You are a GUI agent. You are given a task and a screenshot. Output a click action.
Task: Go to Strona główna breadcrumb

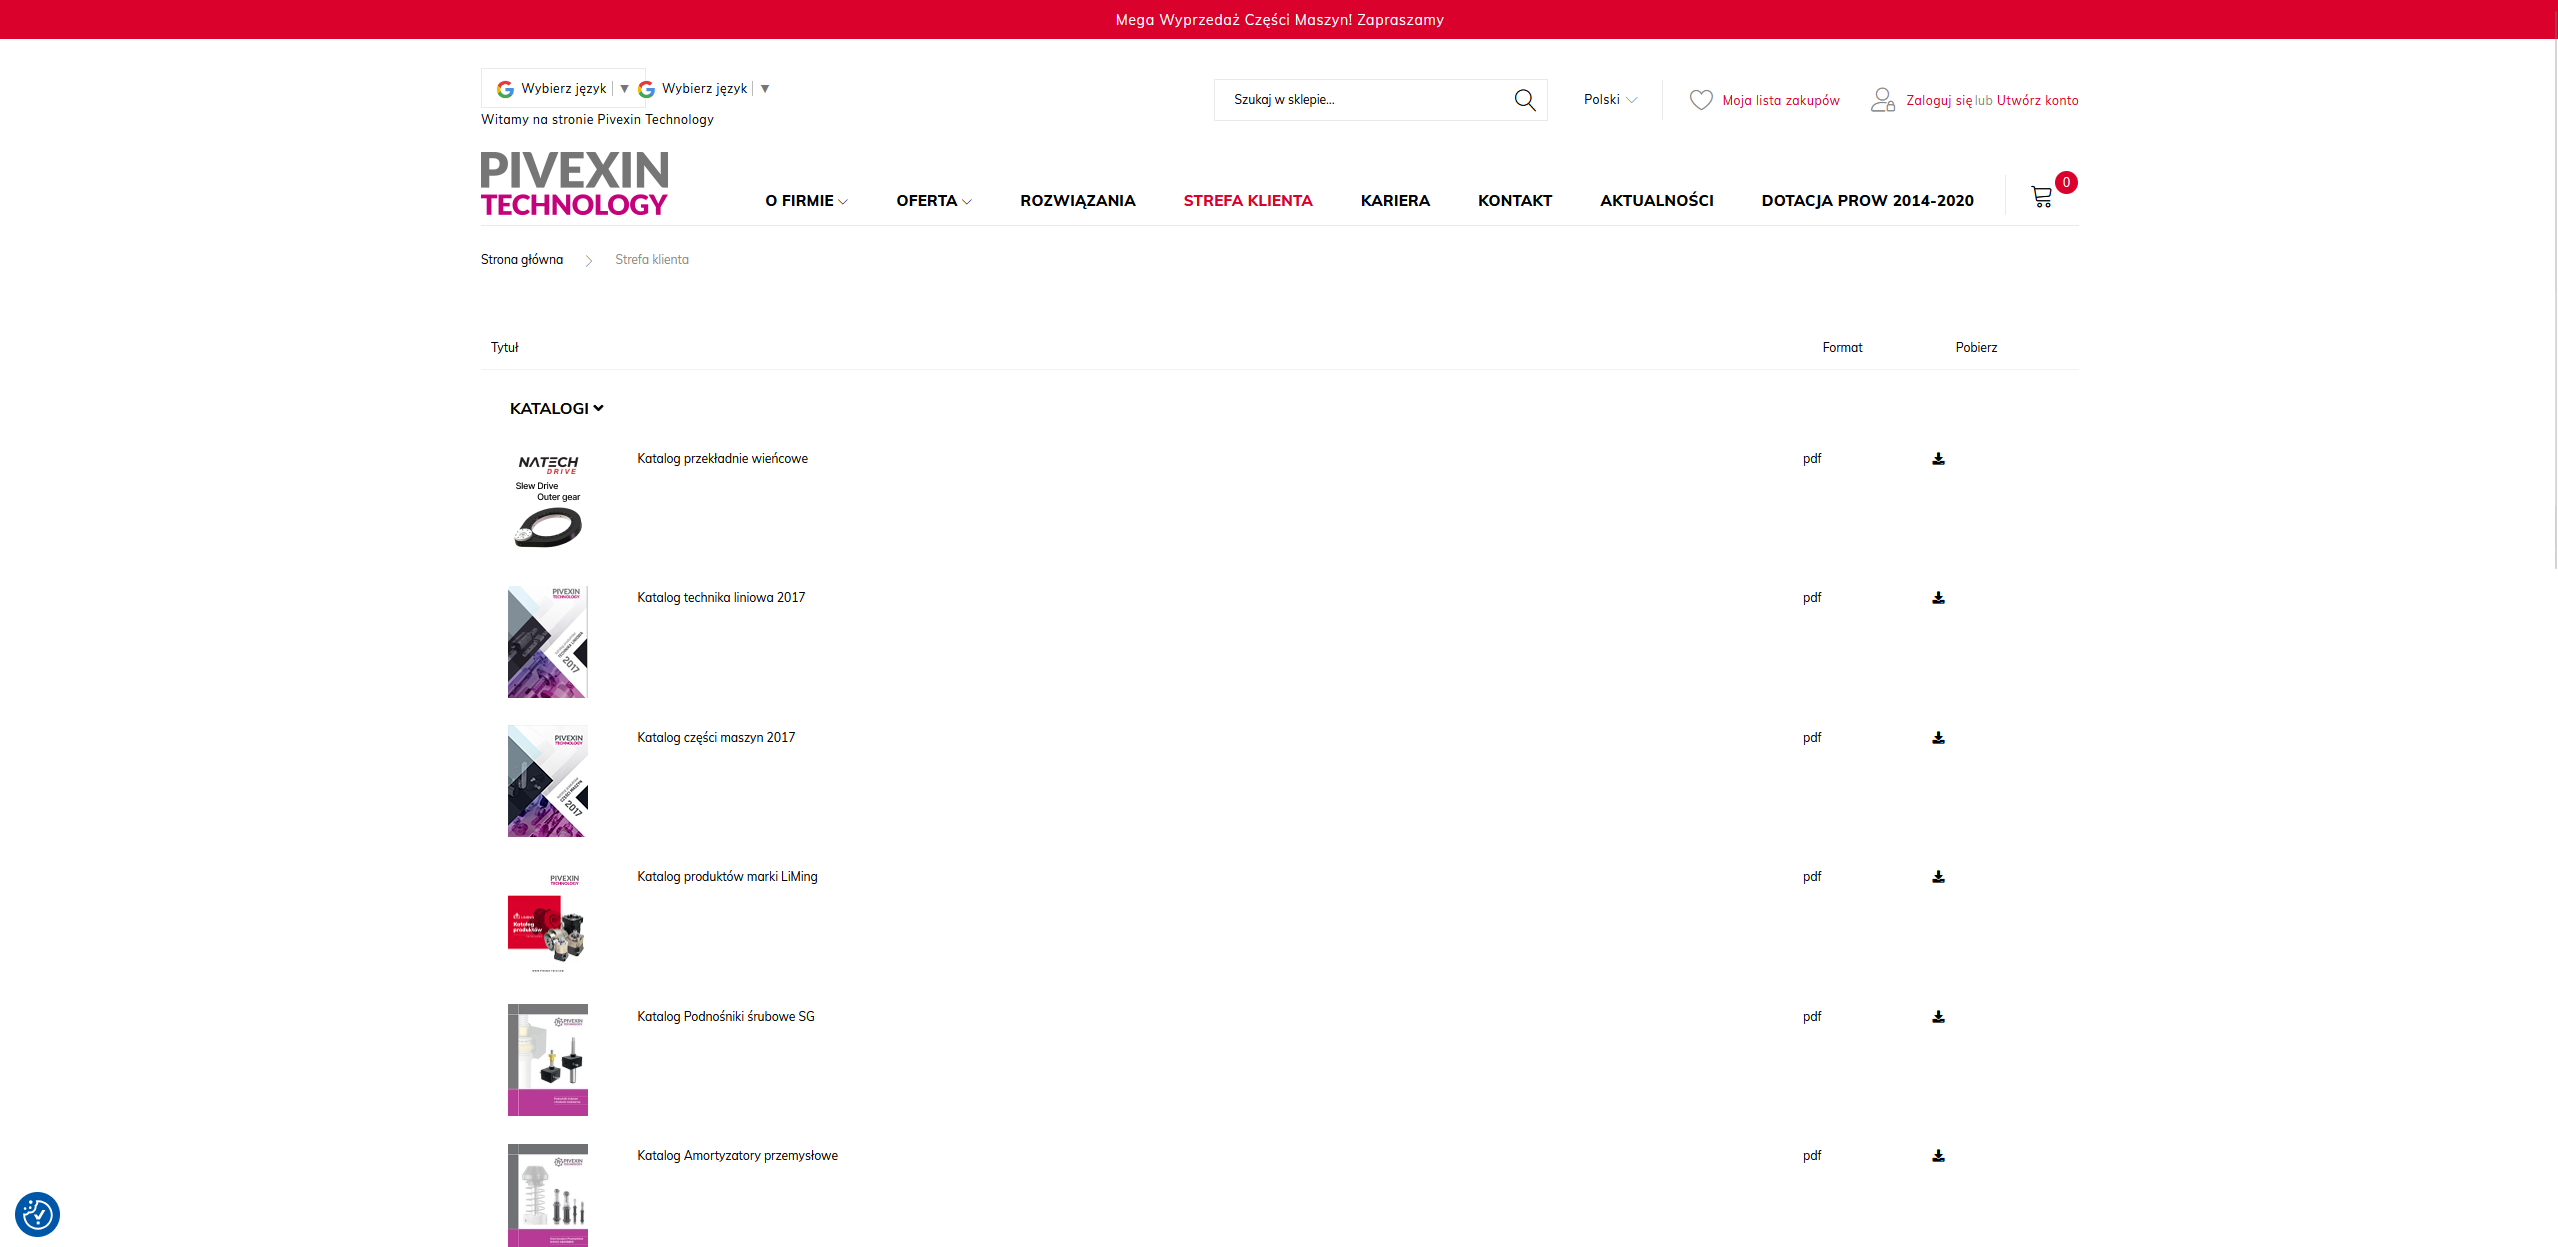522,260
